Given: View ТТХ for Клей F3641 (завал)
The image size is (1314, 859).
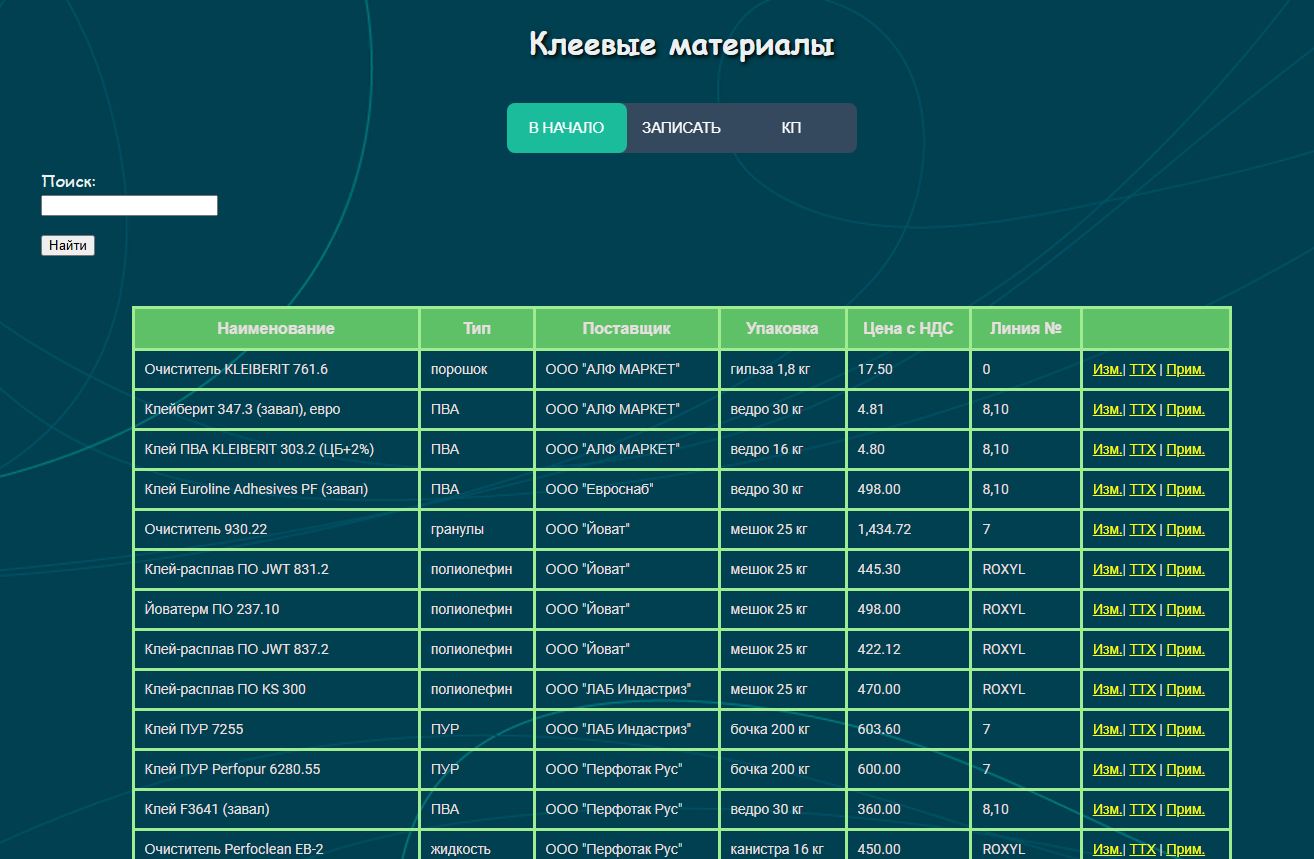Looking at the screenshot, I should coord(1142,809).
